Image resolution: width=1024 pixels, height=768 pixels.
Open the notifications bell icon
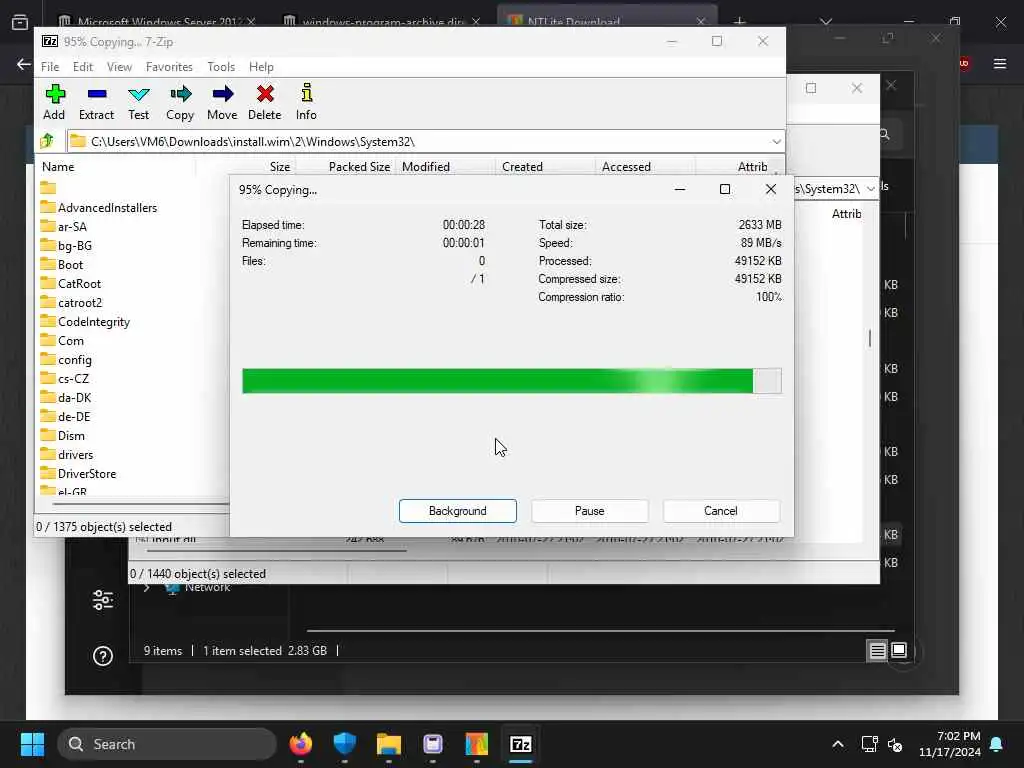[x=997, y=744]
